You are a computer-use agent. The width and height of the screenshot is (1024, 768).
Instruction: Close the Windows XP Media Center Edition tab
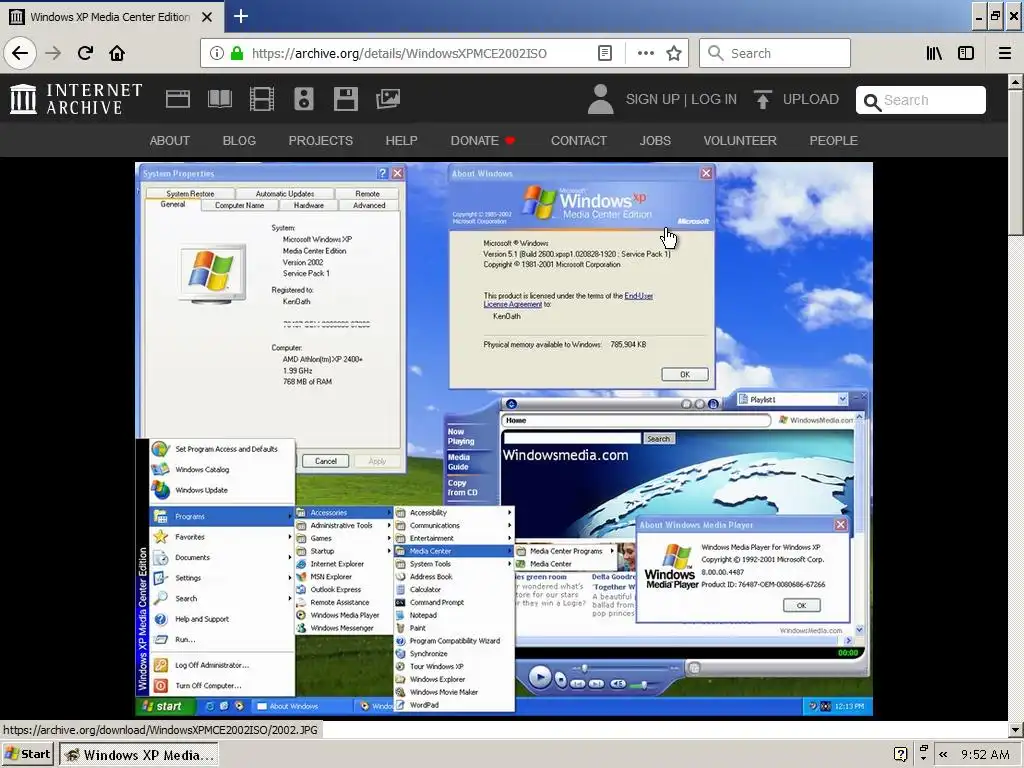[x=207, y=17]
